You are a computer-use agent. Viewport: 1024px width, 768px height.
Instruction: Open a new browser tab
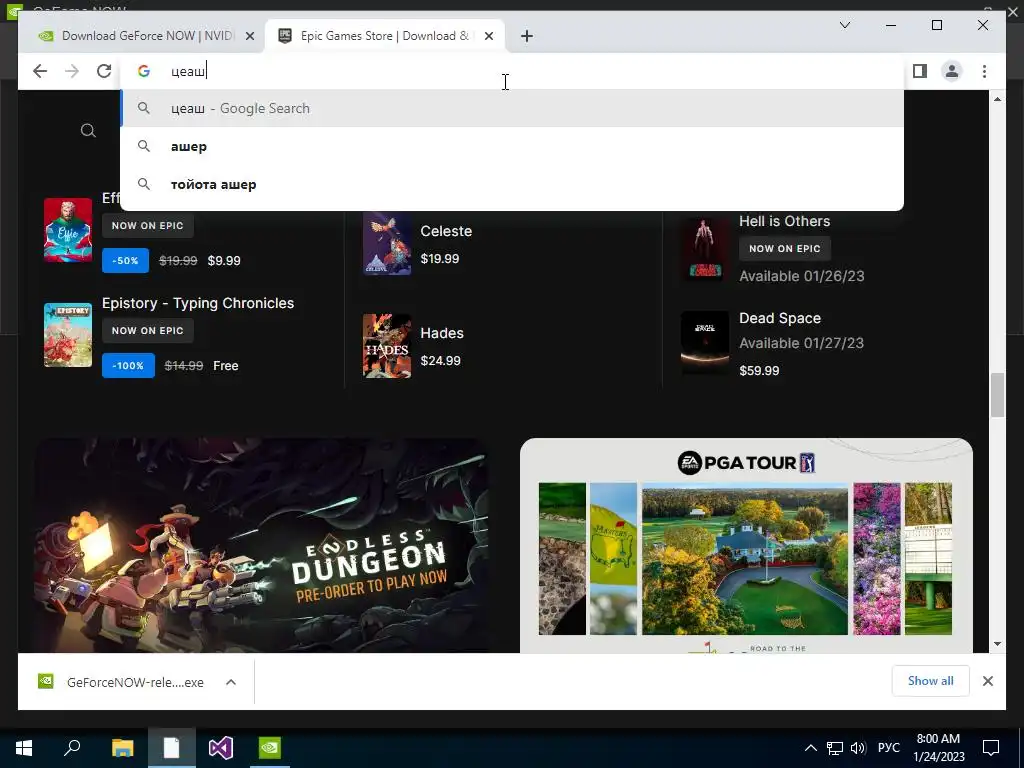coord(527,36)
